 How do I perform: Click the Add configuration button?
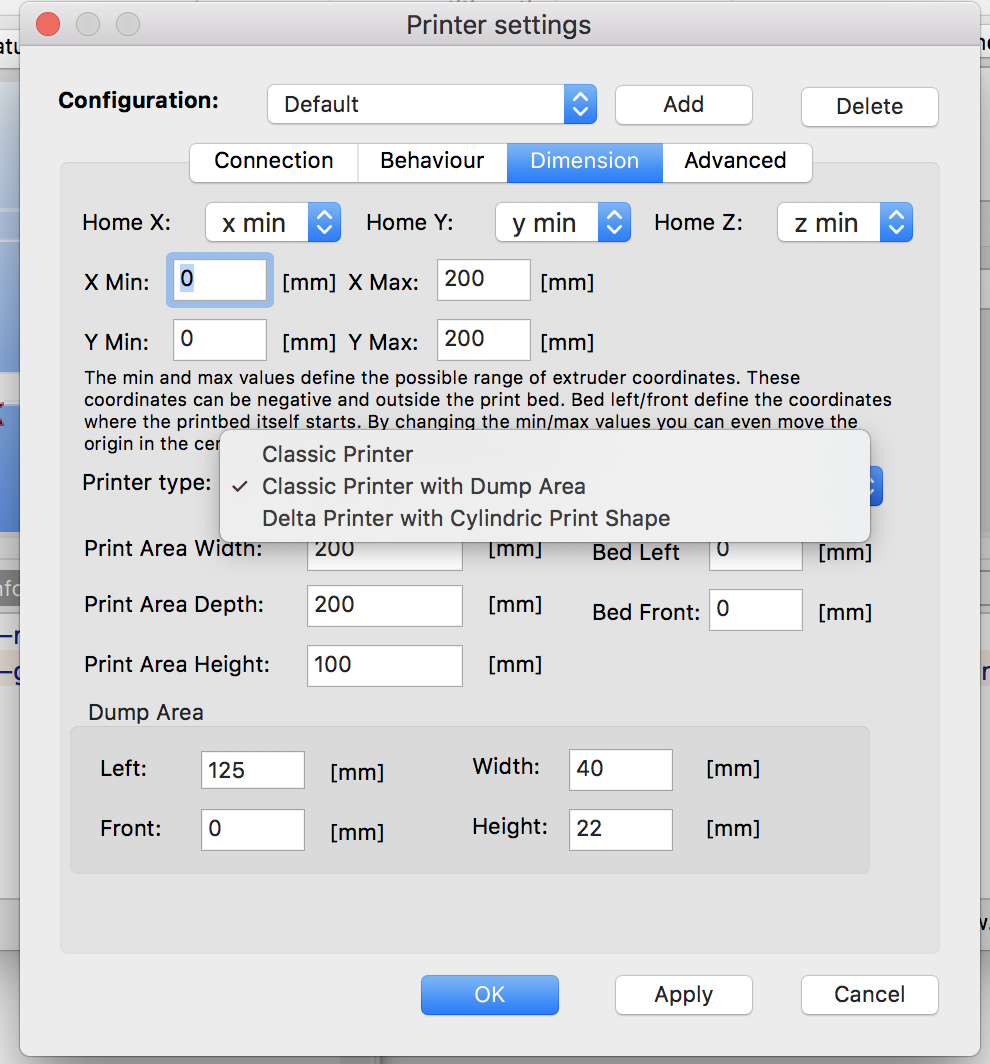pos(683,104)
